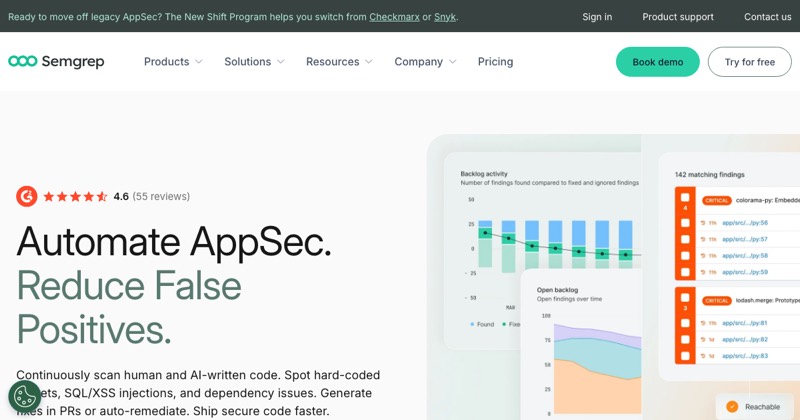
Task: Click the Book demo button
Action: click(x=658, y=62)
